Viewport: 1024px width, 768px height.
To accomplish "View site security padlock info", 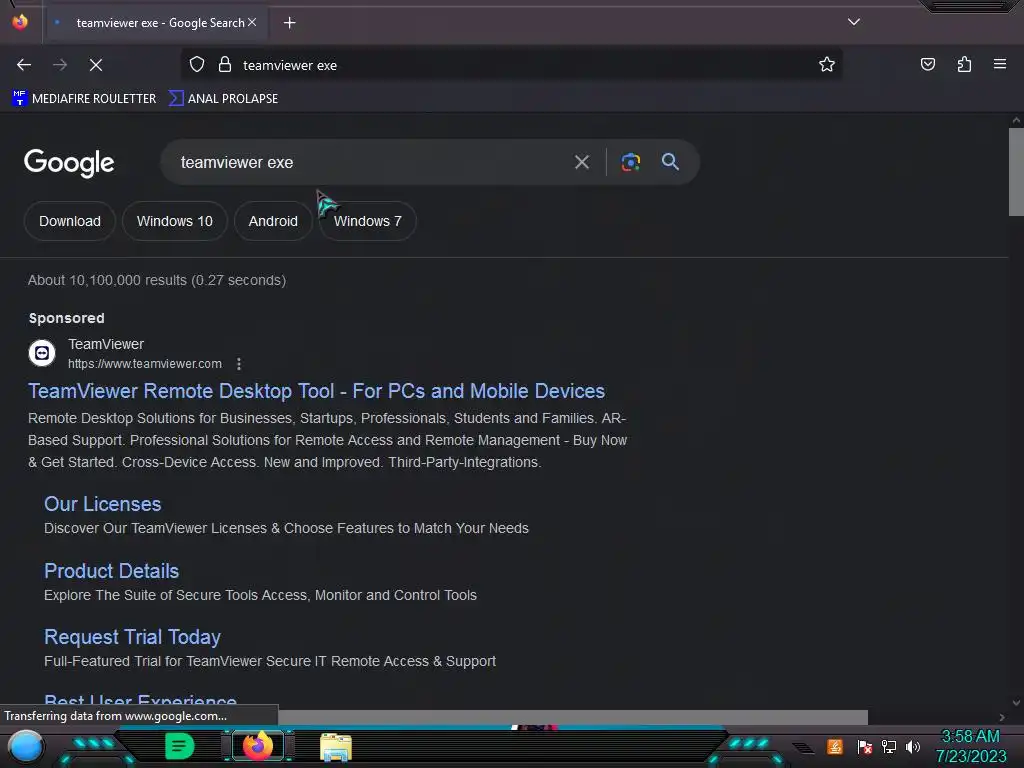I will pos(225,64).
